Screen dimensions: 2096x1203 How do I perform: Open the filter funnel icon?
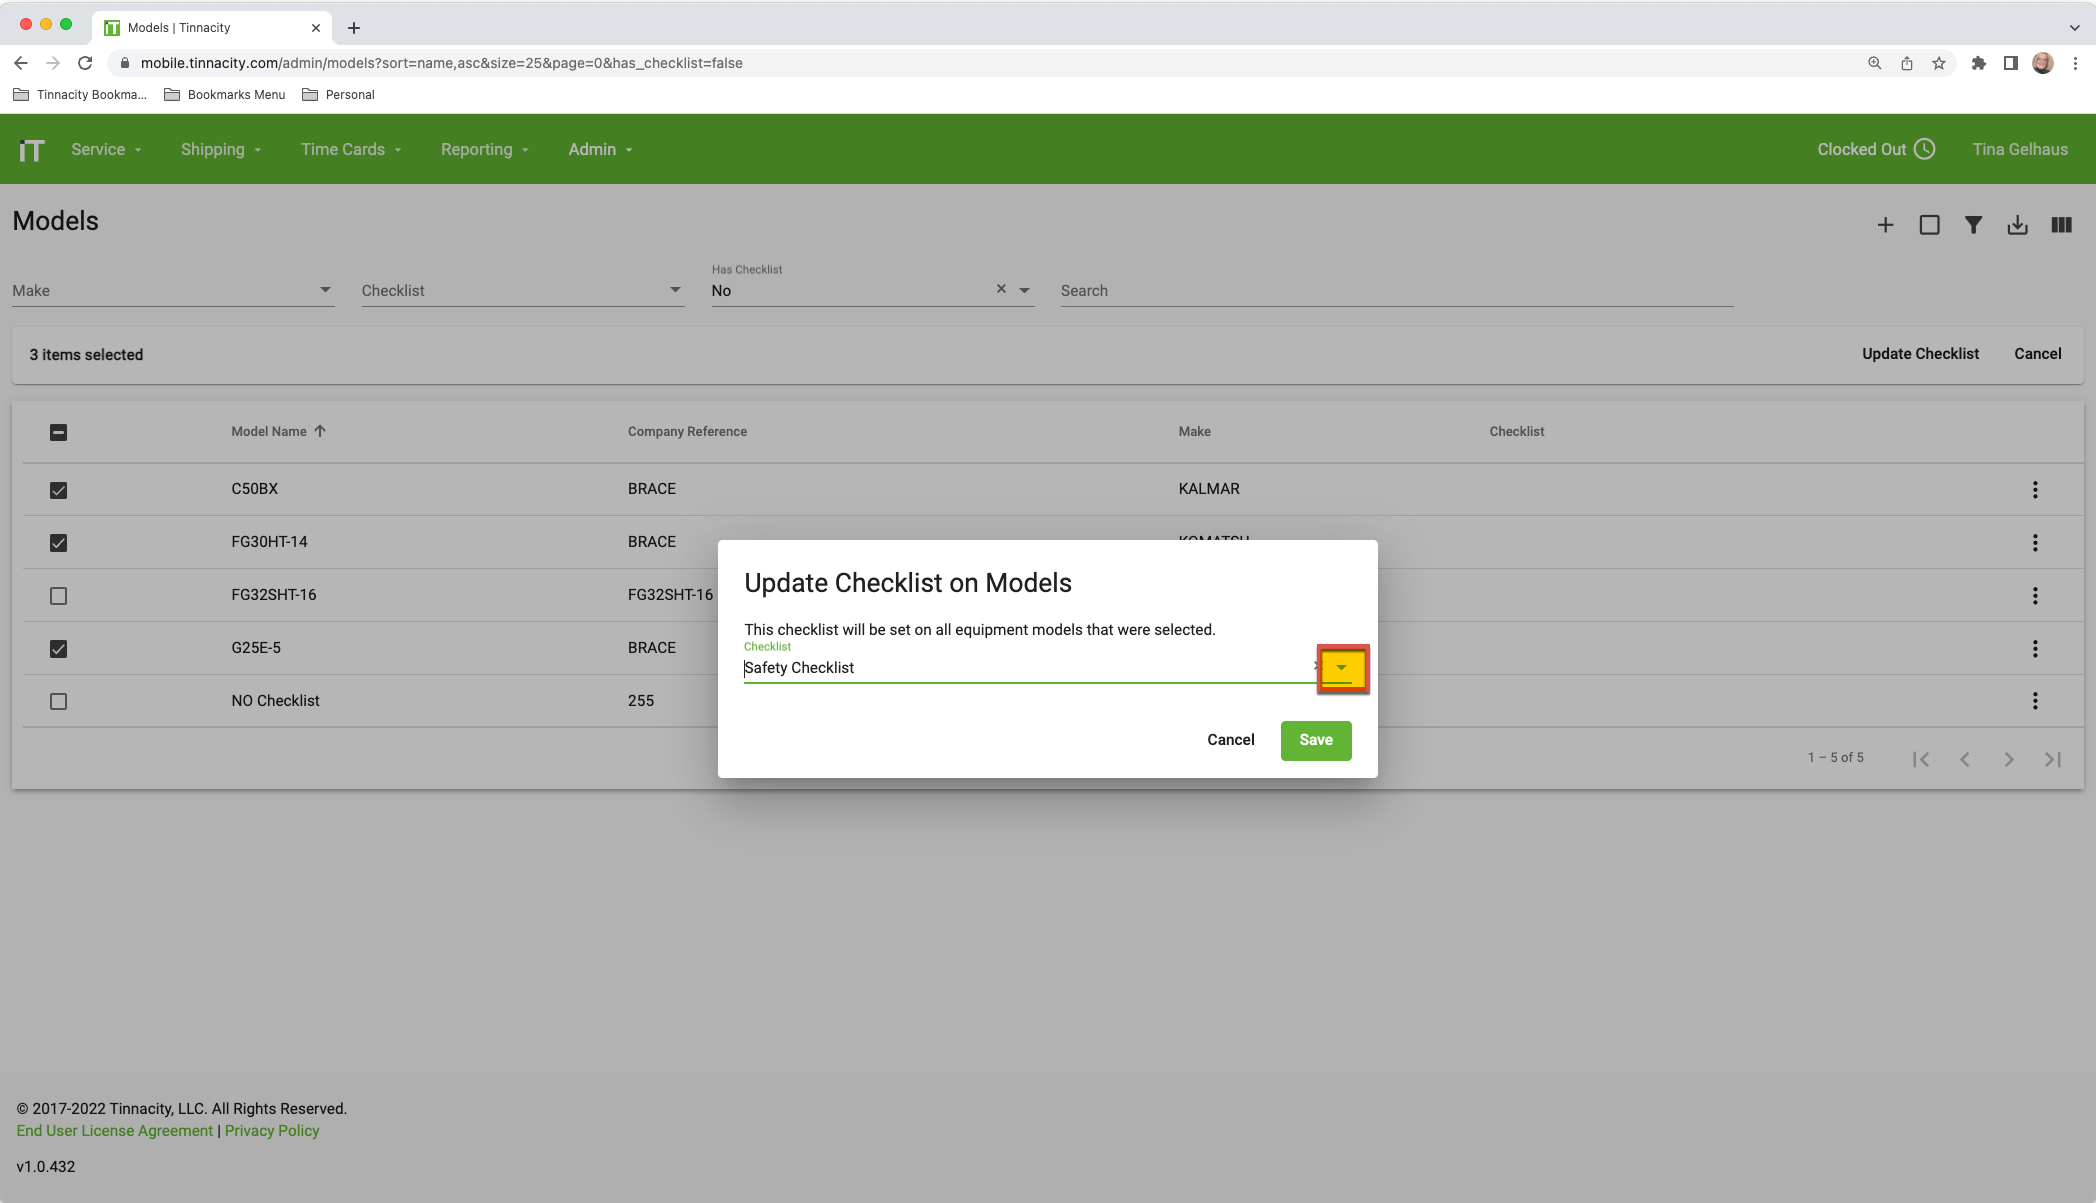pyautogui.click(x=1973, y=226)
